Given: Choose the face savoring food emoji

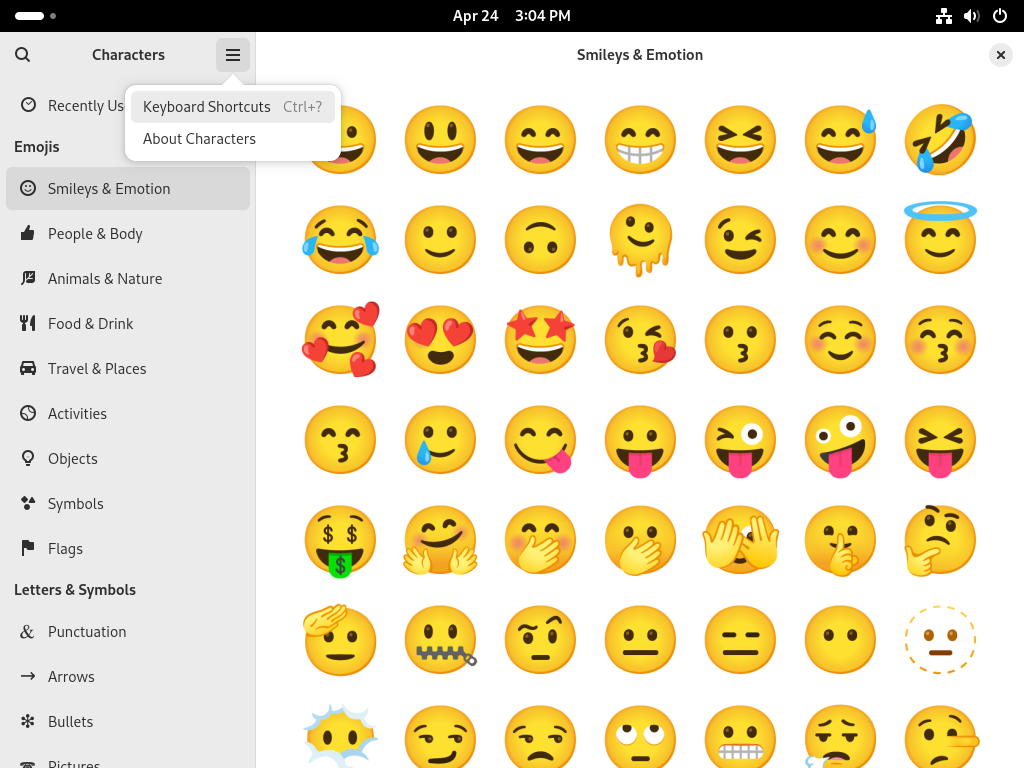Looking at the screenshot, I should [540, 440].
